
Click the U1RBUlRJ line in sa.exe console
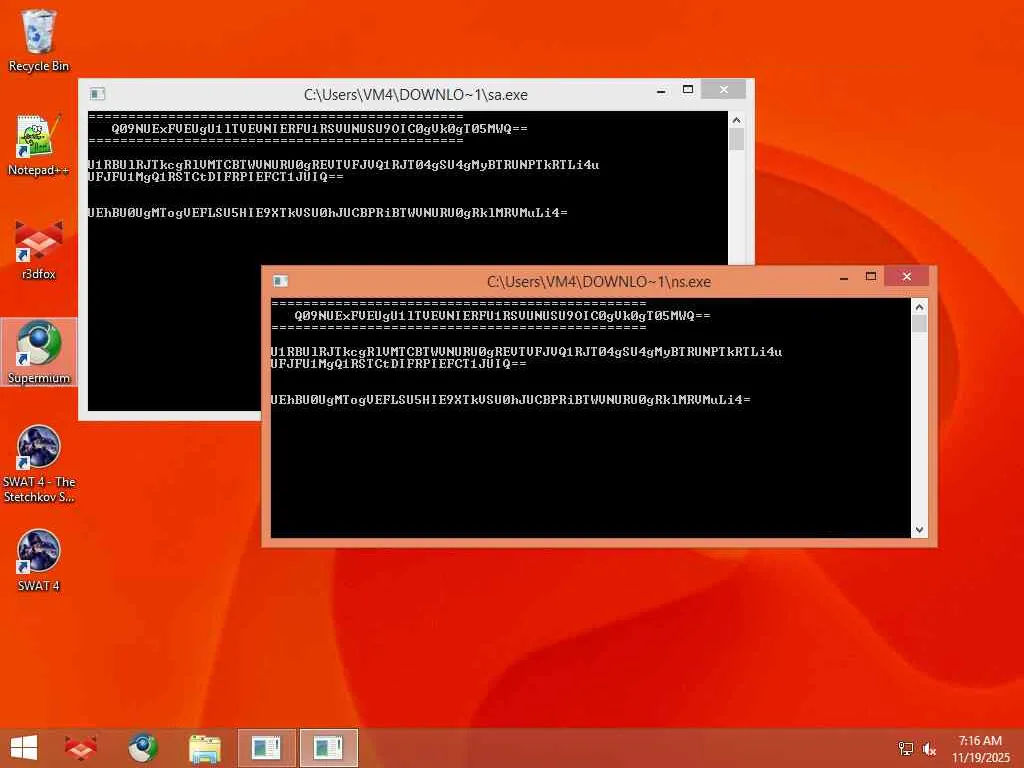(x=344, y=165)
